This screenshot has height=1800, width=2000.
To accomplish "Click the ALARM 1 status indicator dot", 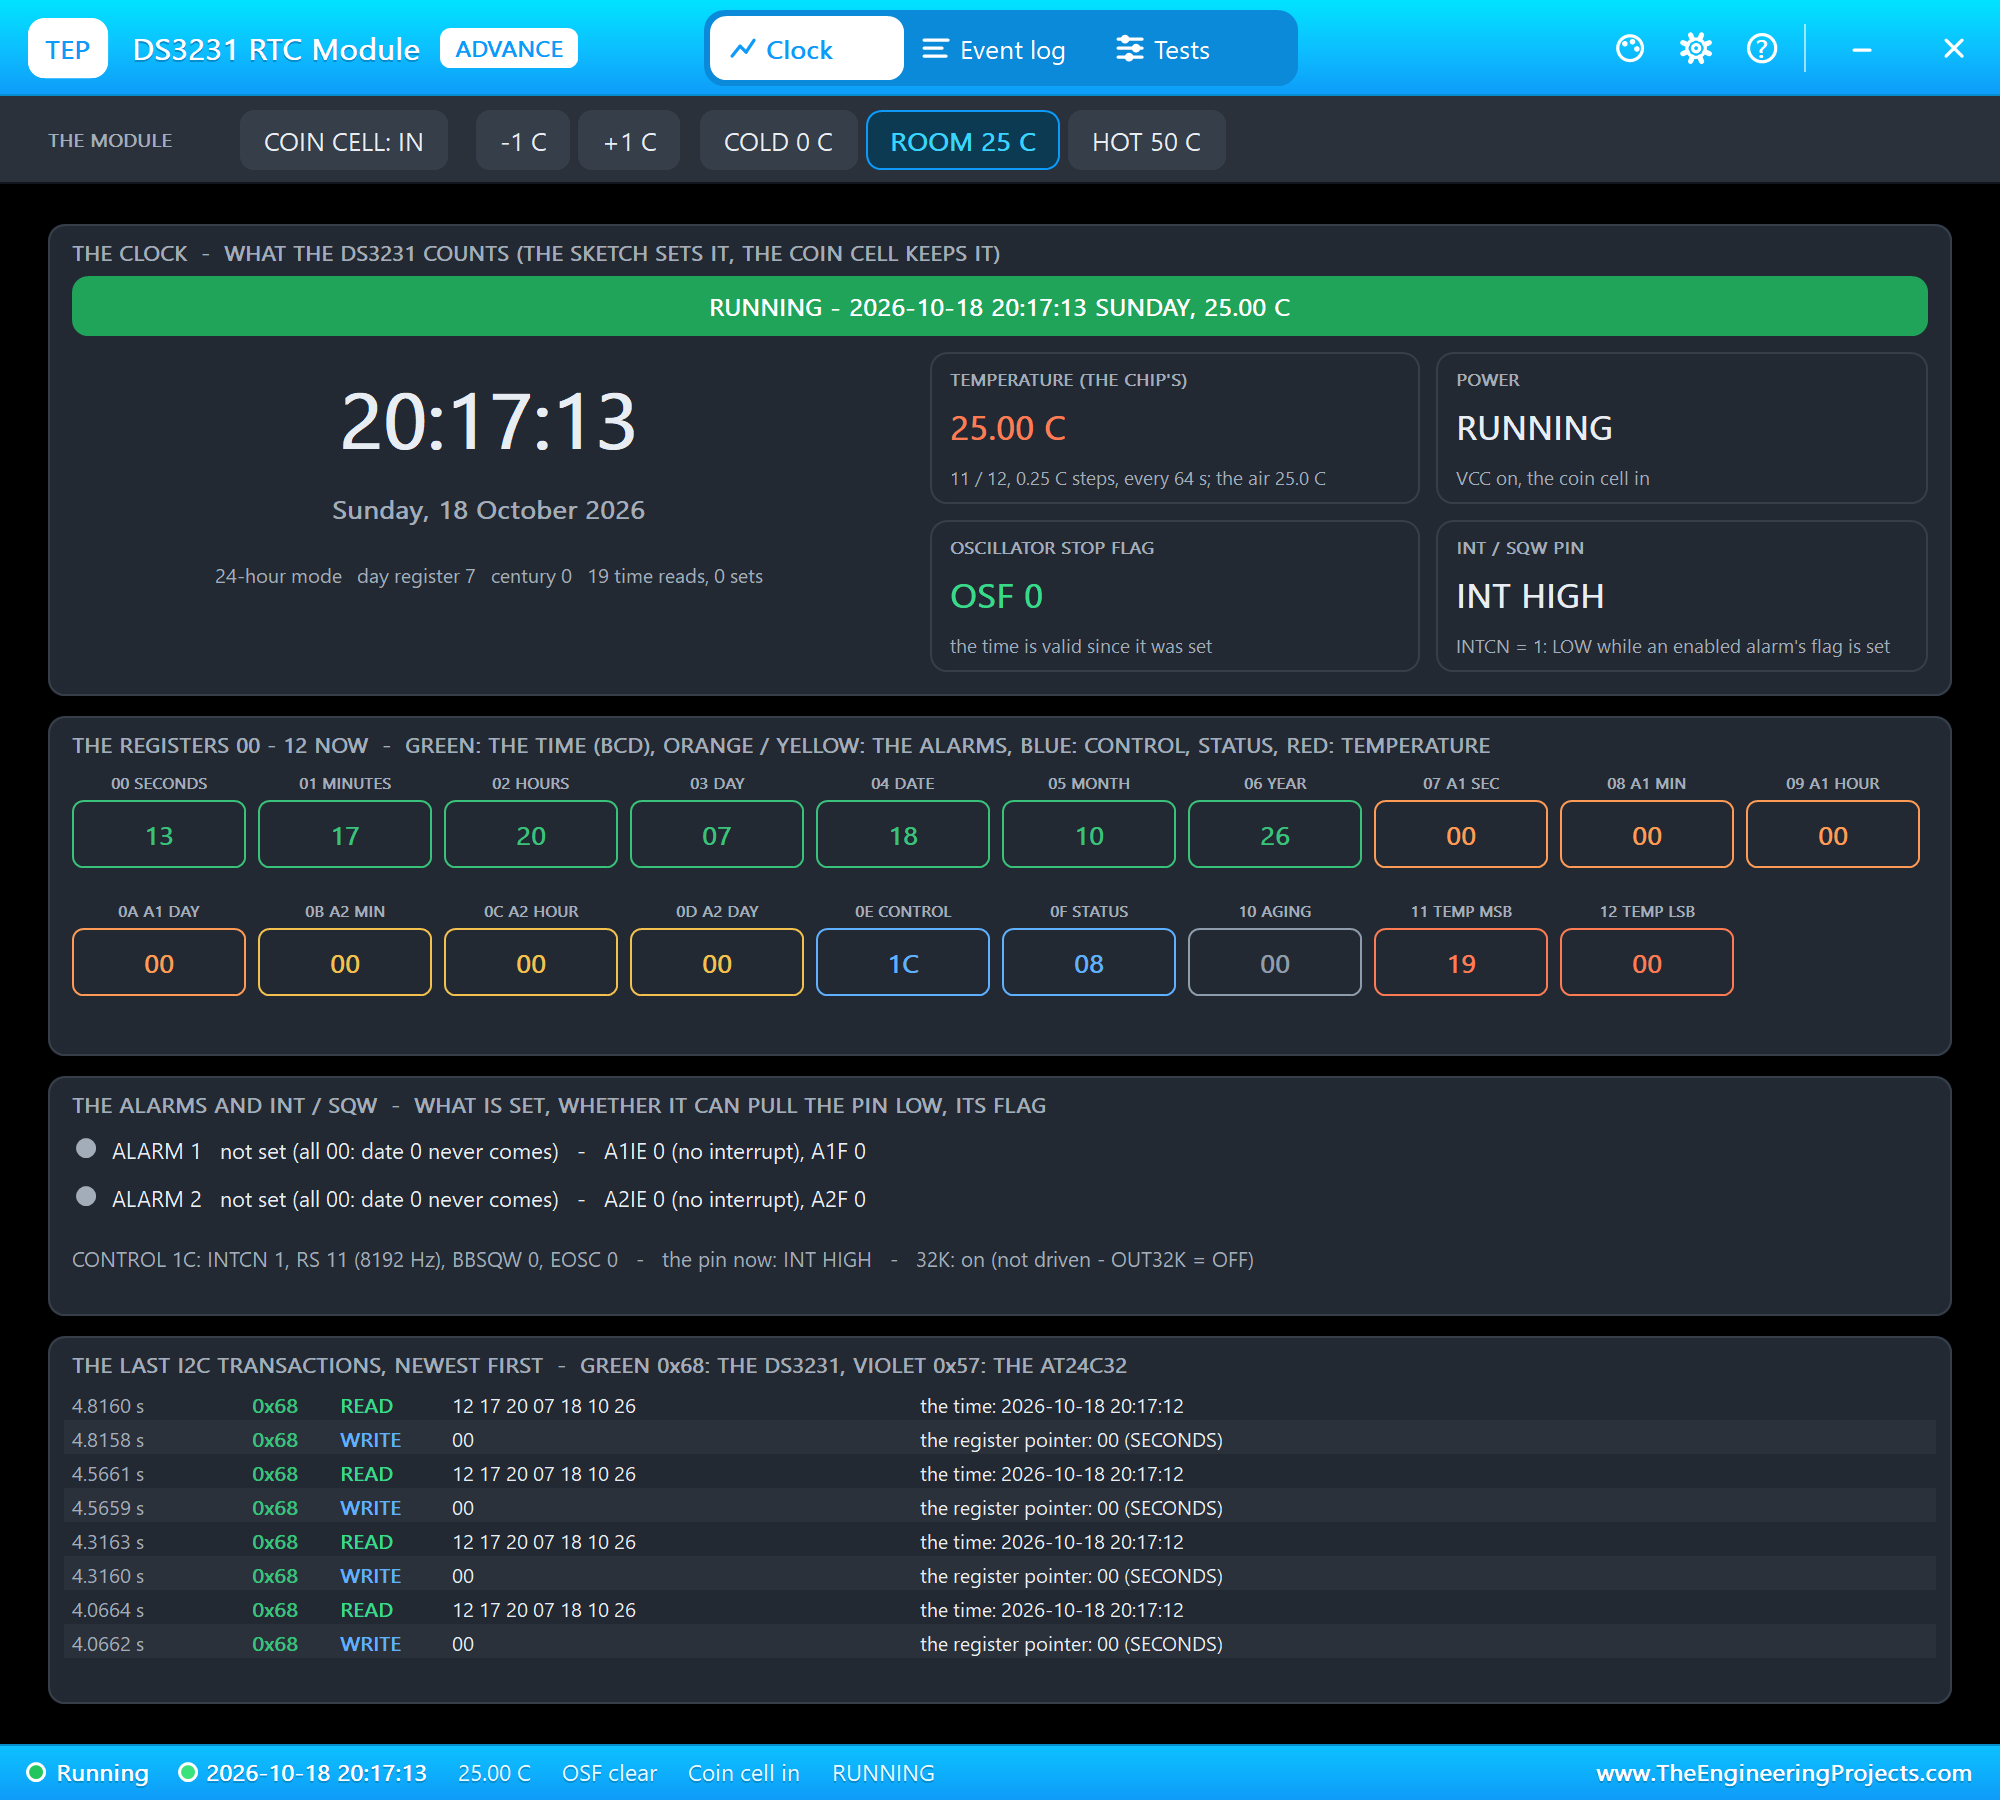I will [x=86, y=1148].
